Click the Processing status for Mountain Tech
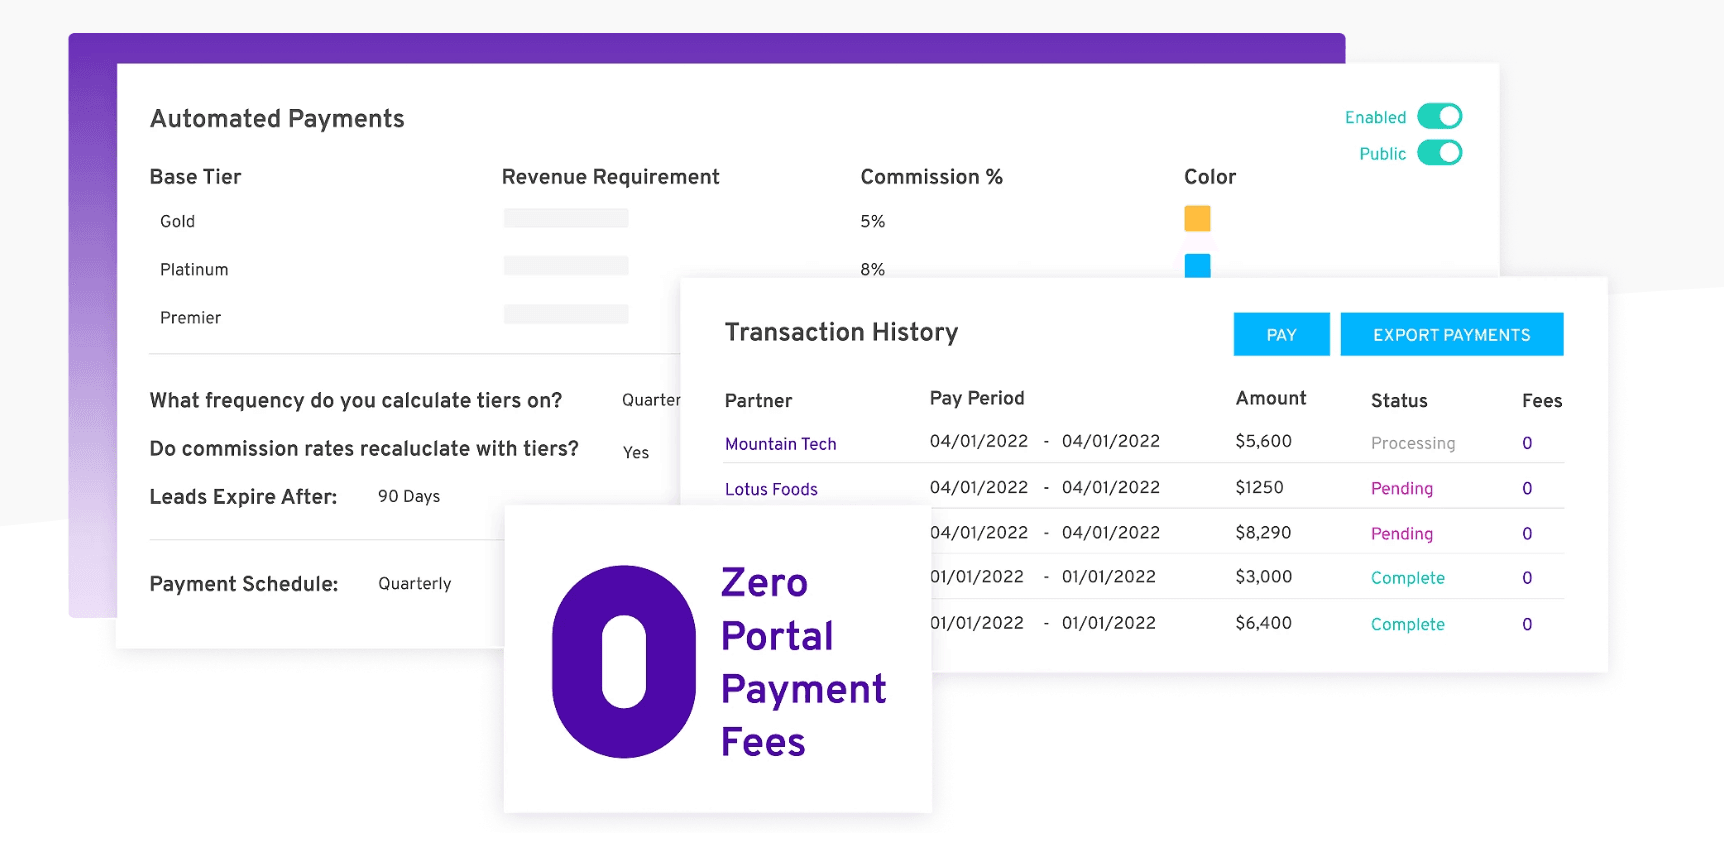The image size is (1724, 850). [x=1412, y=443]
